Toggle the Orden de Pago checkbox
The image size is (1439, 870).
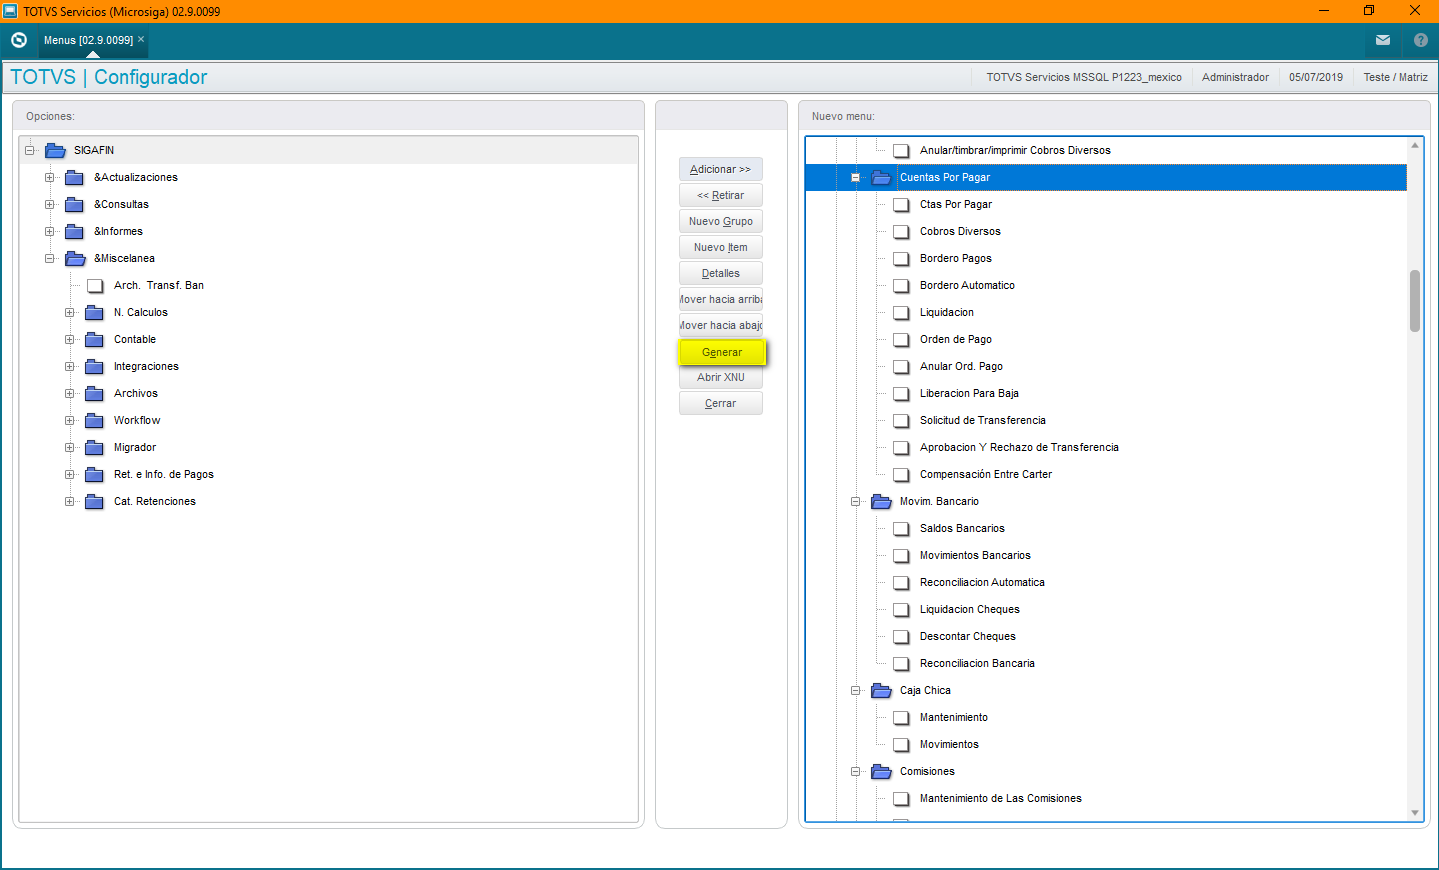coord(901,339)
